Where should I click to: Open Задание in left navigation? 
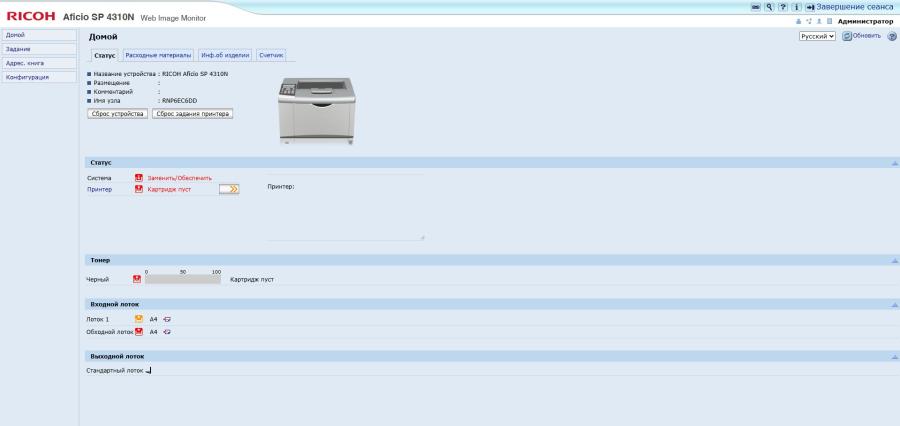(39, 49)
